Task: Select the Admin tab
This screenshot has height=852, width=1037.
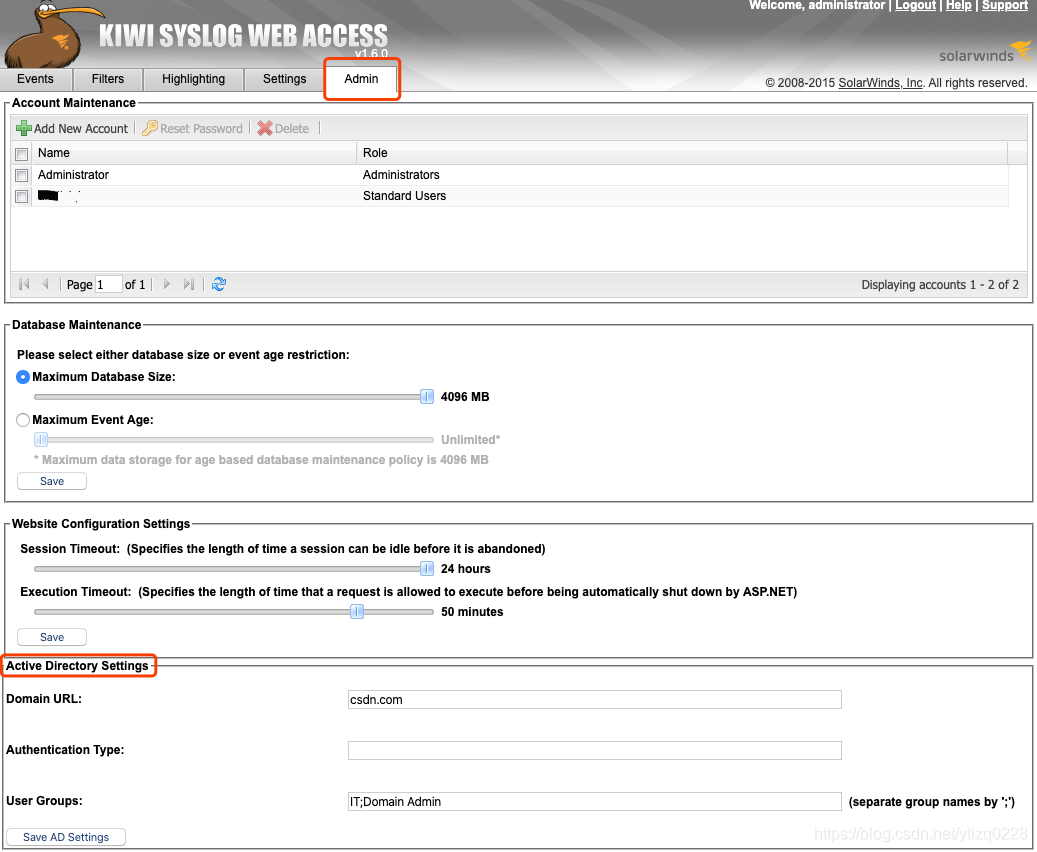Action: coord(361,79)
